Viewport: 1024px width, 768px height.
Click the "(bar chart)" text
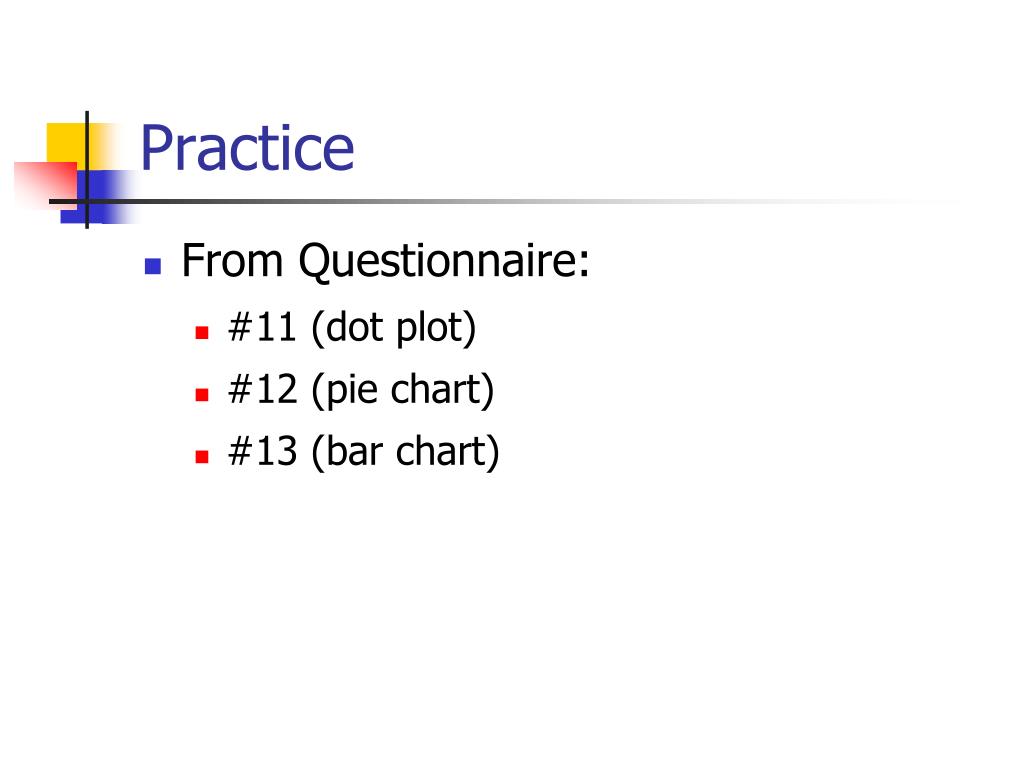(x=405, y=452)
